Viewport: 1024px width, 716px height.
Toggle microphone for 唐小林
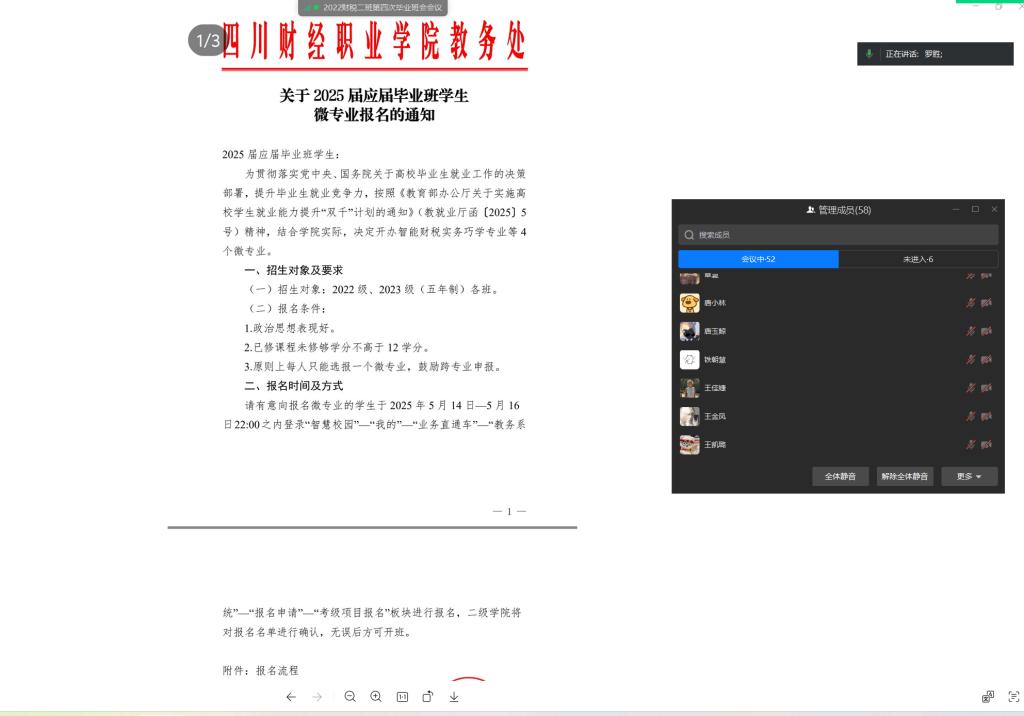point(970,303)
